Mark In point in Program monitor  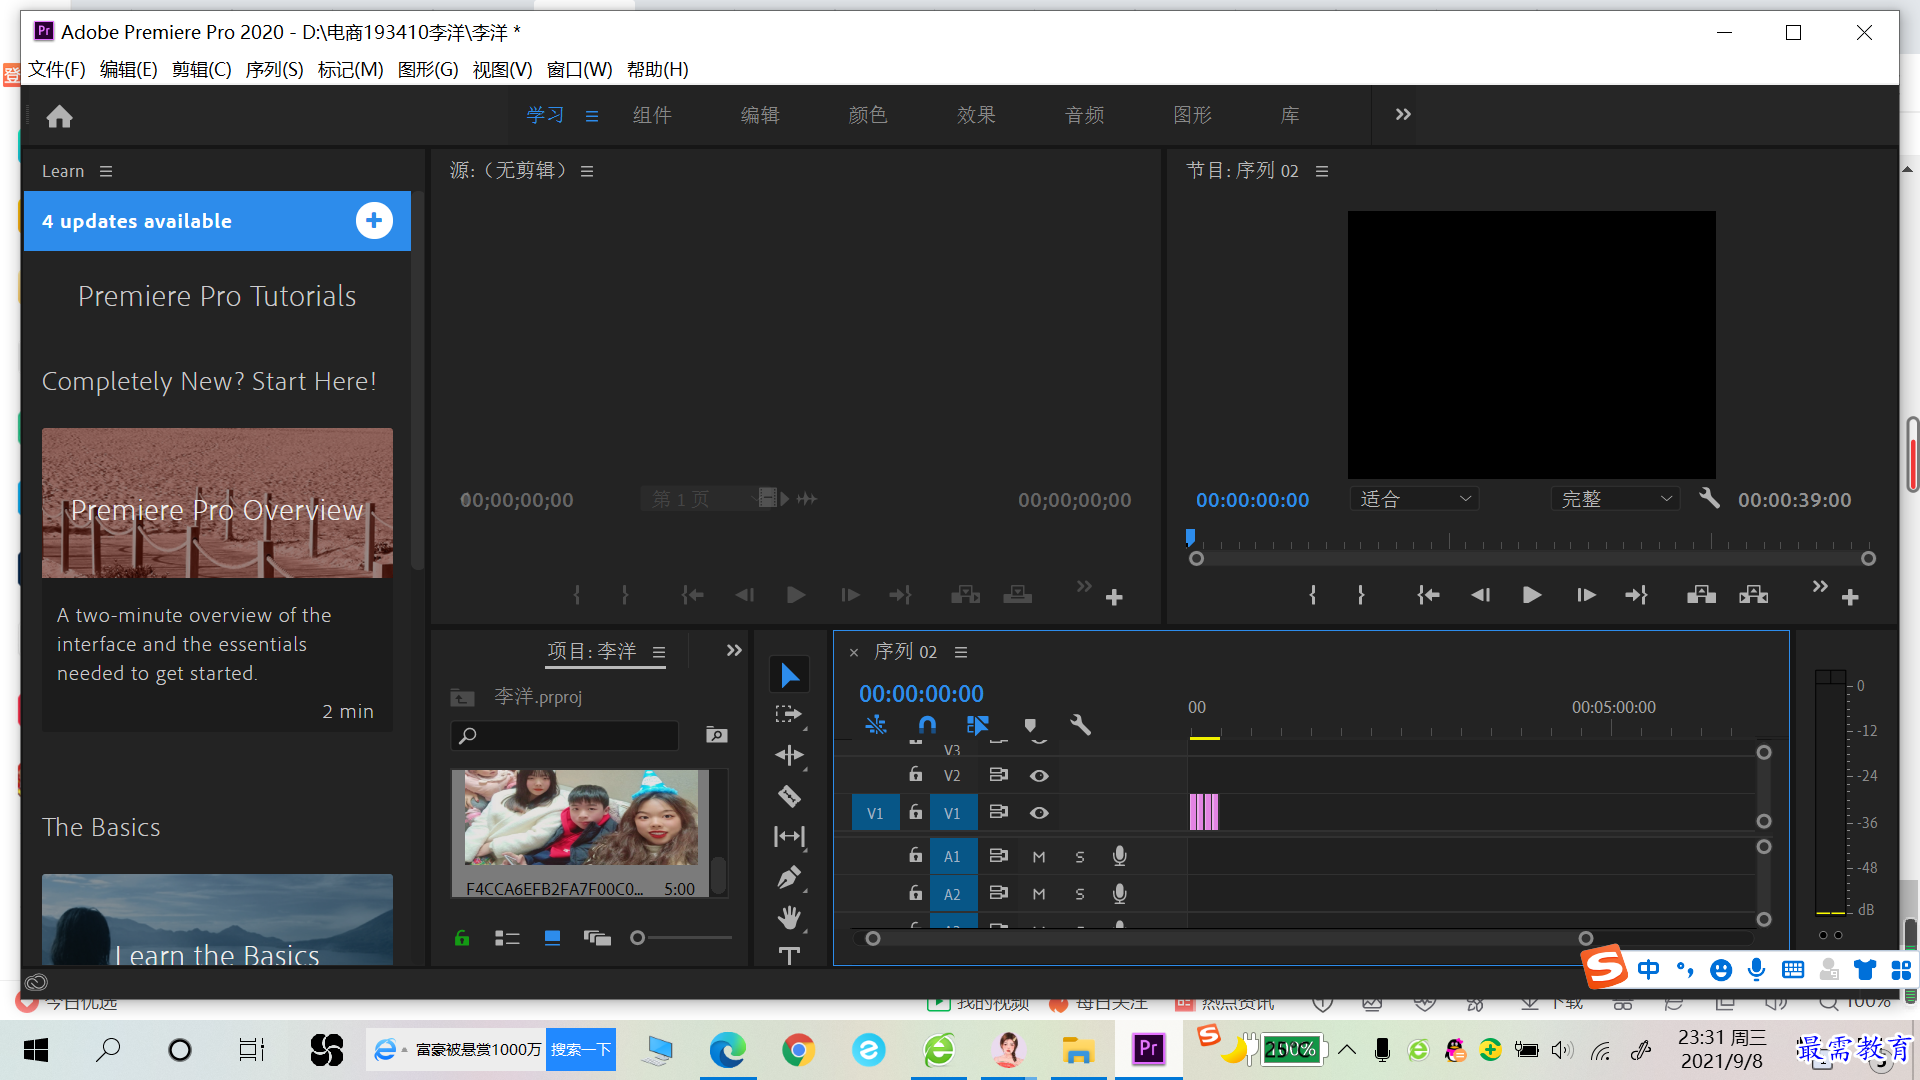pyautogui.click(x=1312, y=595)
